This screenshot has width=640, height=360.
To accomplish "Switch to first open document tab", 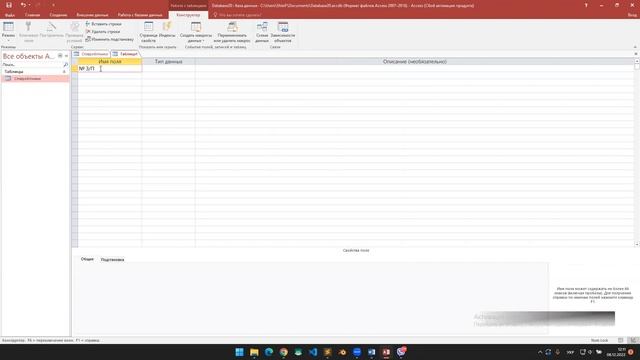I will [91, 54].
